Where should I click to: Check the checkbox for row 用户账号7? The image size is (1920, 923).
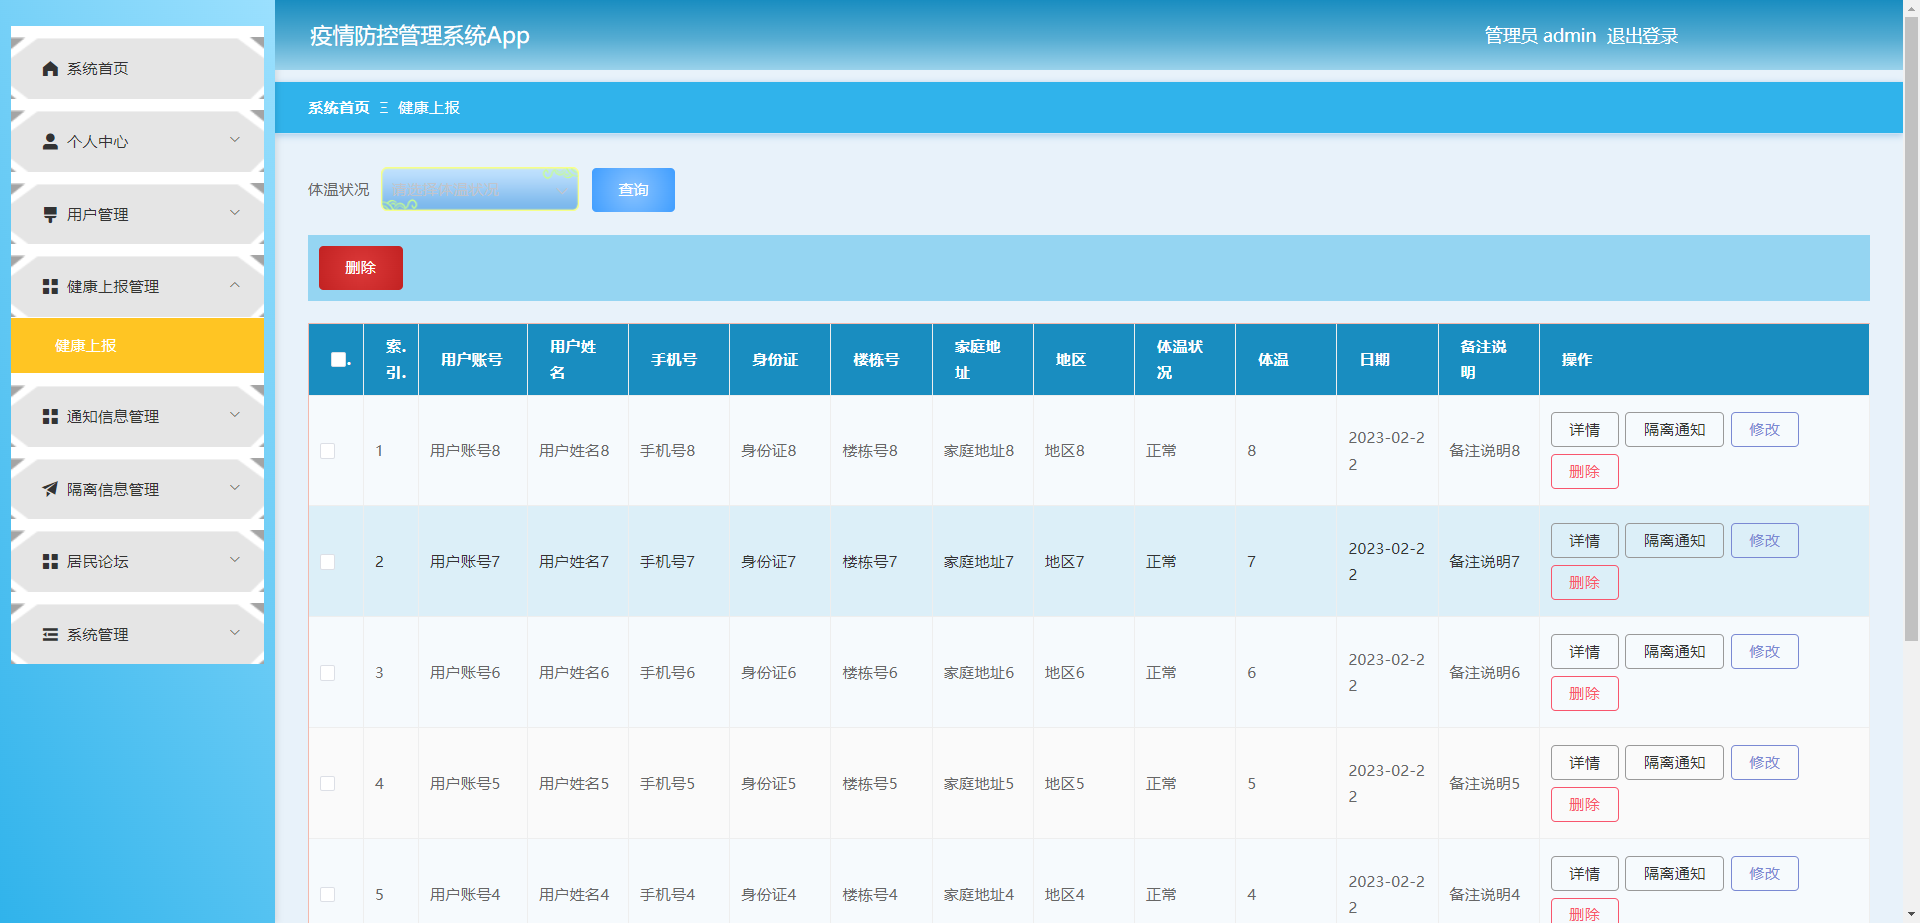(327, 562)
